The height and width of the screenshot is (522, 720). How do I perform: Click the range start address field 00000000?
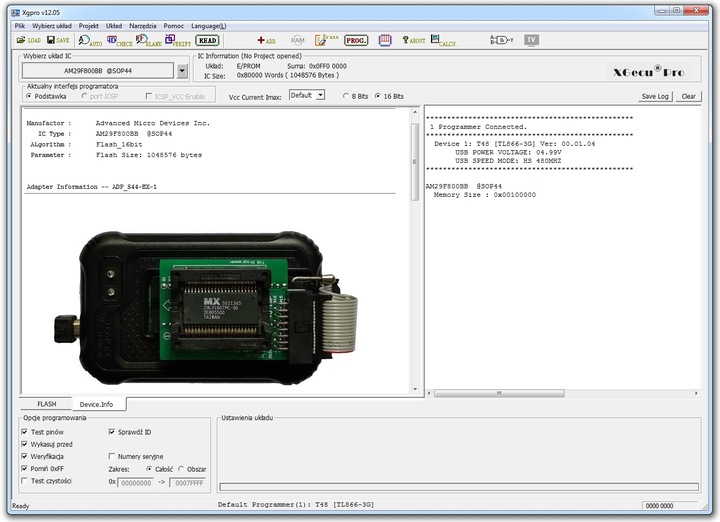137,483
